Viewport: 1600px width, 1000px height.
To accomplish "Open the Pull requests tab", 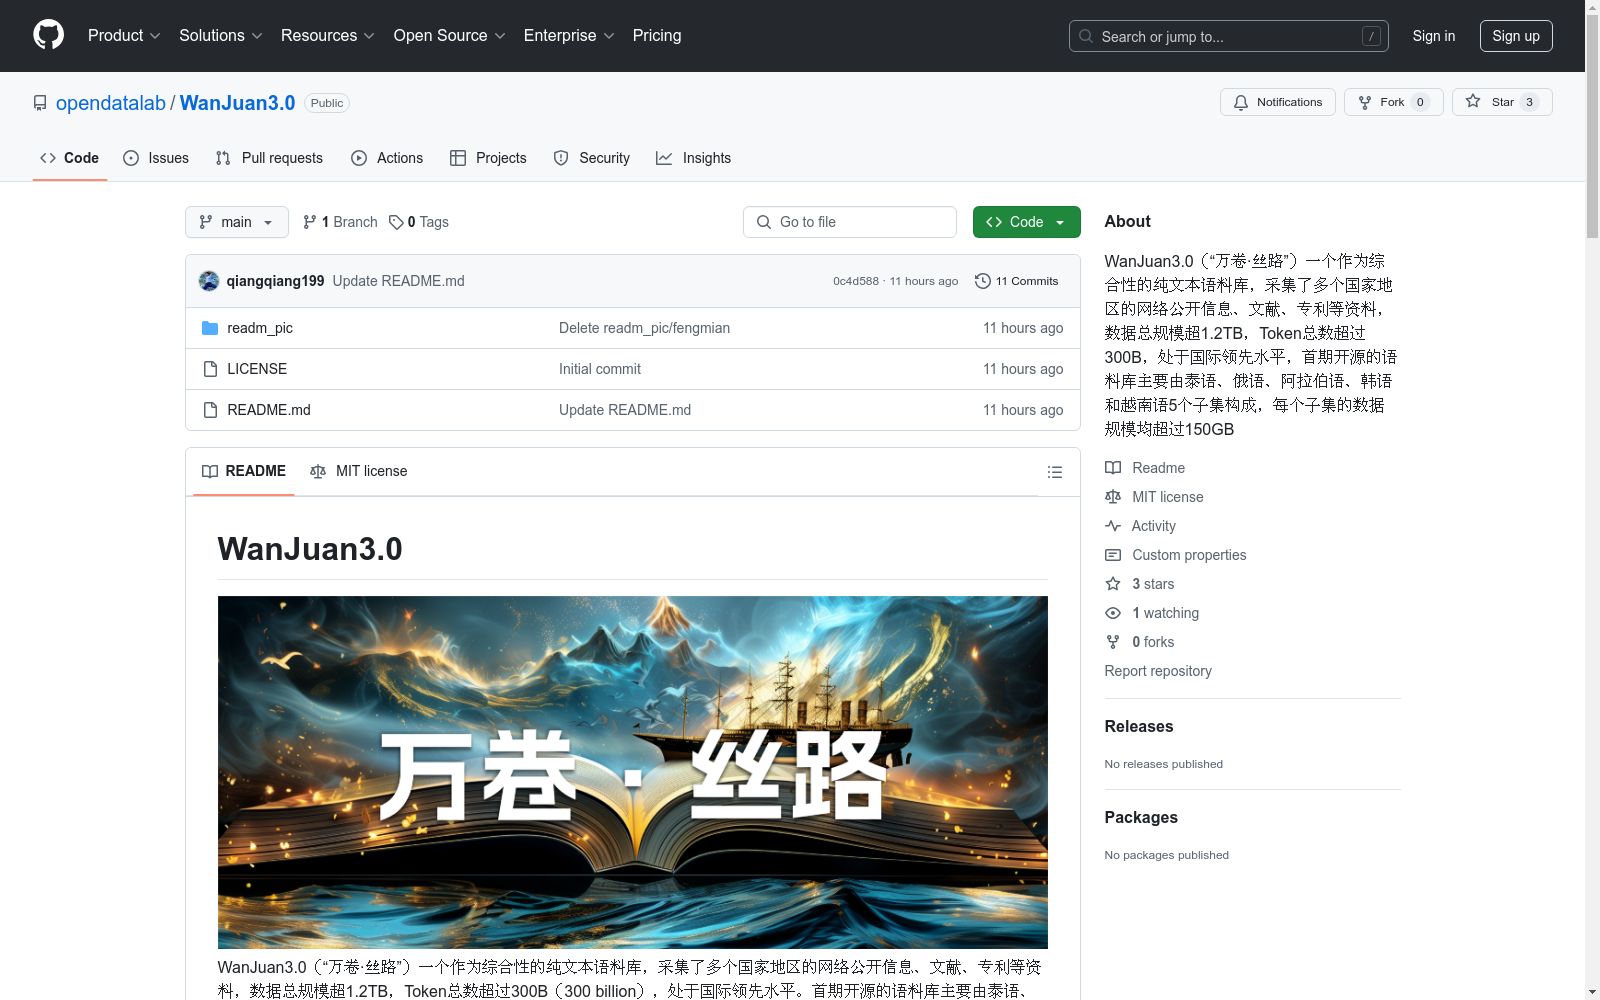I will [x=269, y=158].
